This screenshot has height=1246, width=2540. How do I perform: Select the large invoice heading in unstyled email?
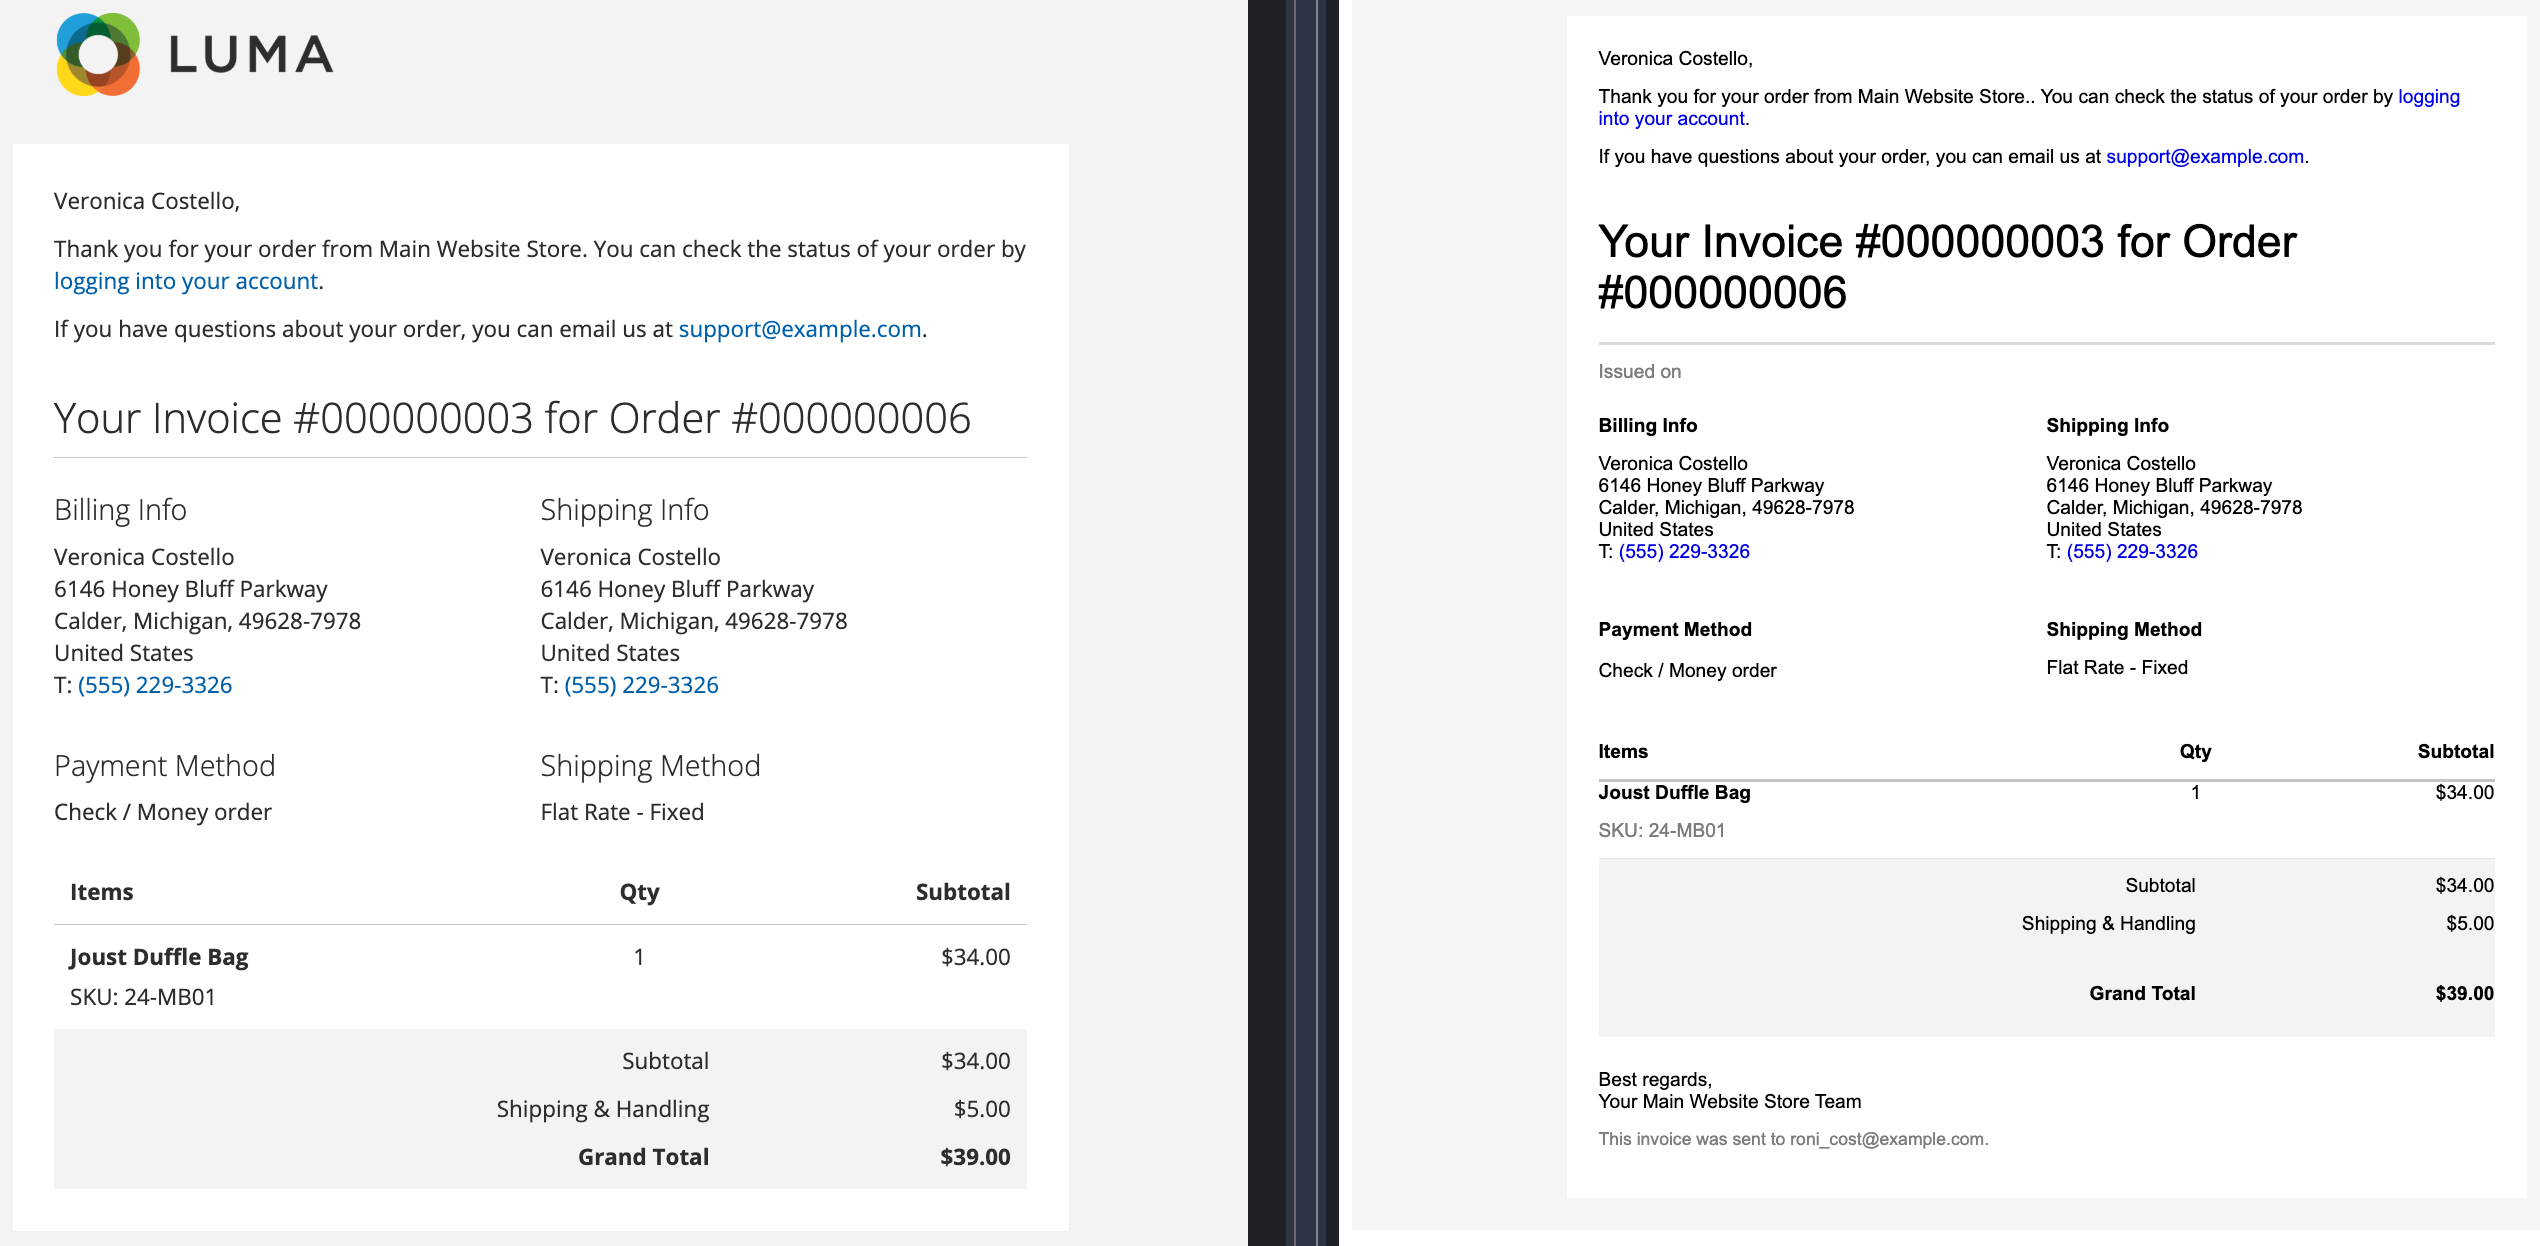(1947, 267)
